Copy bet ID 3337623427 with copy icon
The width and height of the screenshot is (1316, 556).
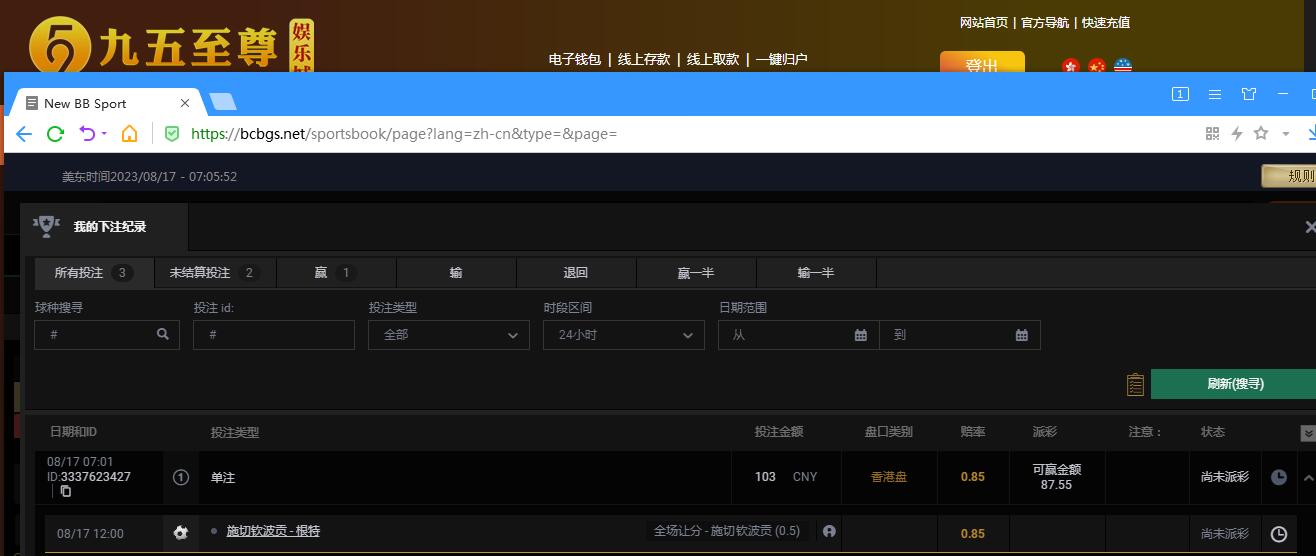coord(66,491)
